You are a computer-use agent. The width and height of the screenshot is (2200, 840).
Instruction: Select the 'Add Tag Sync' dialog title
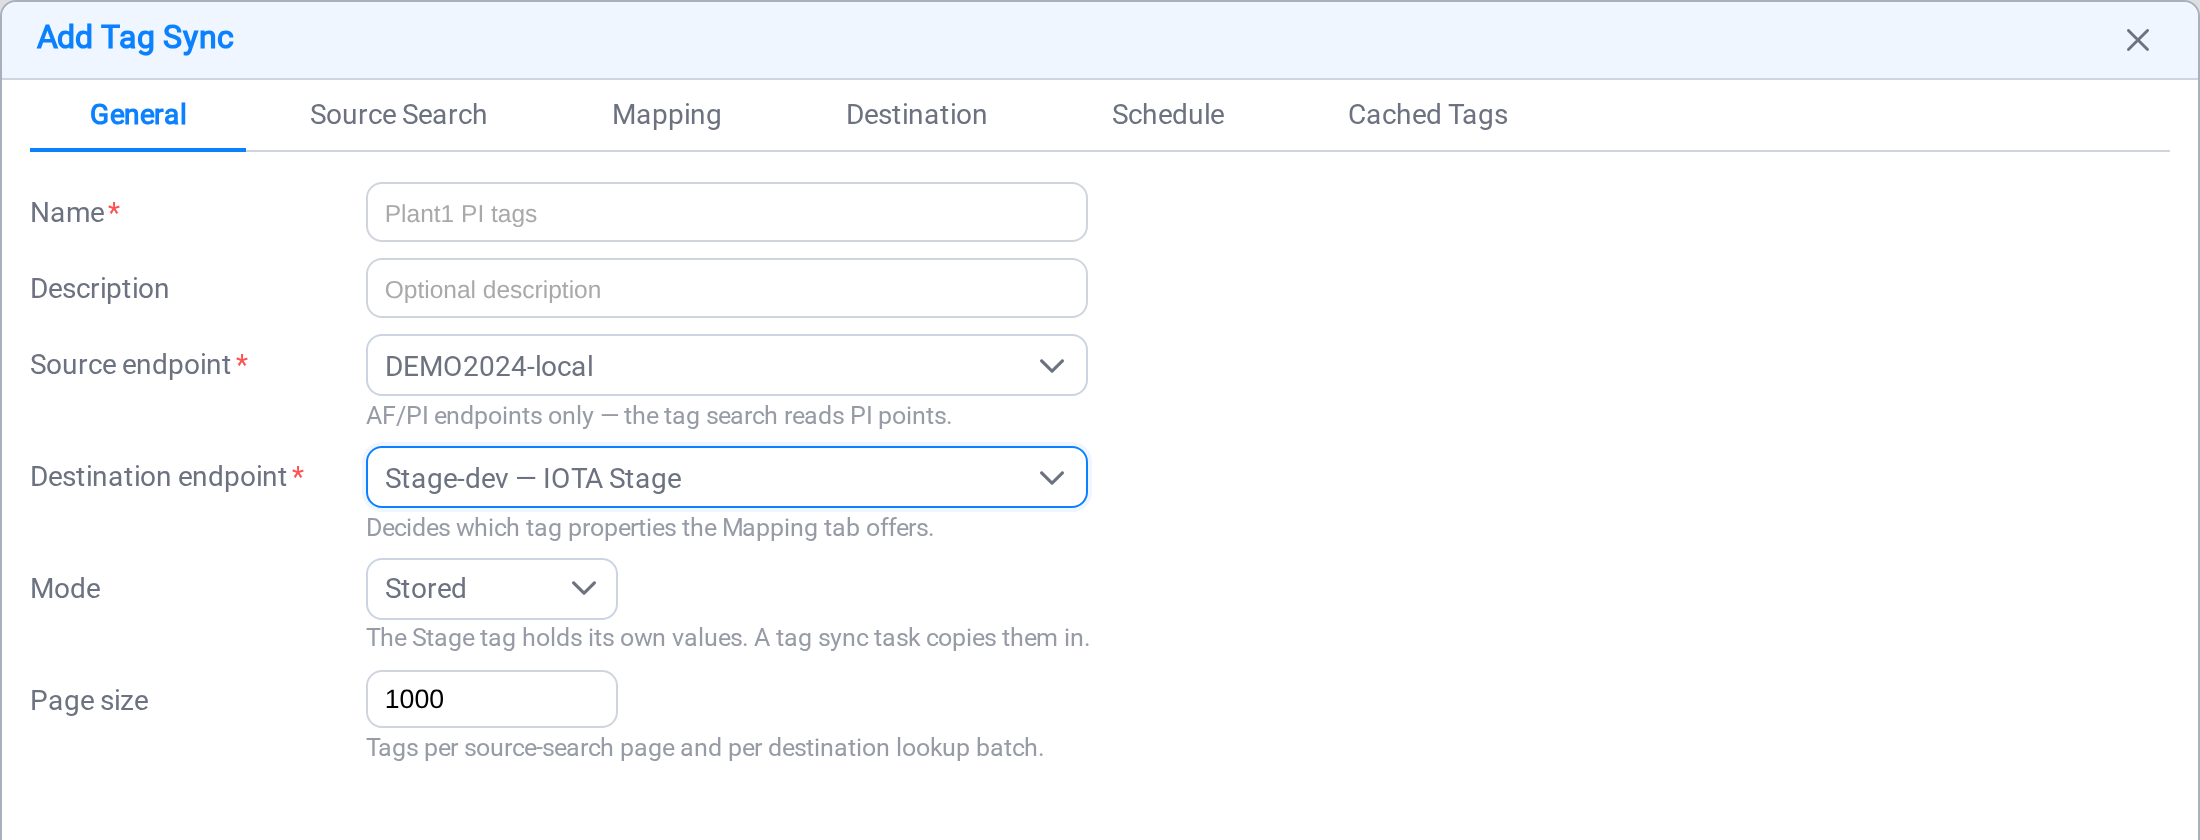click(x=135, y=38)
